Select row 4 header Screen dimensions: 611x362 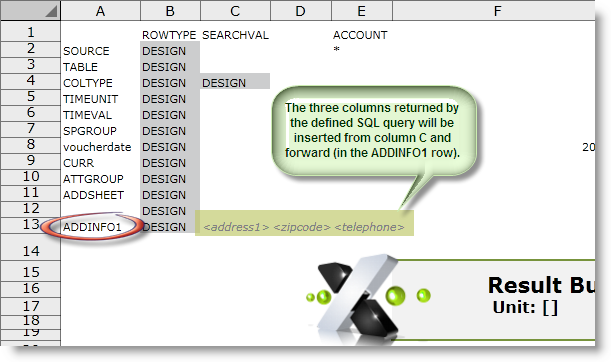click(x=30, y=81)
